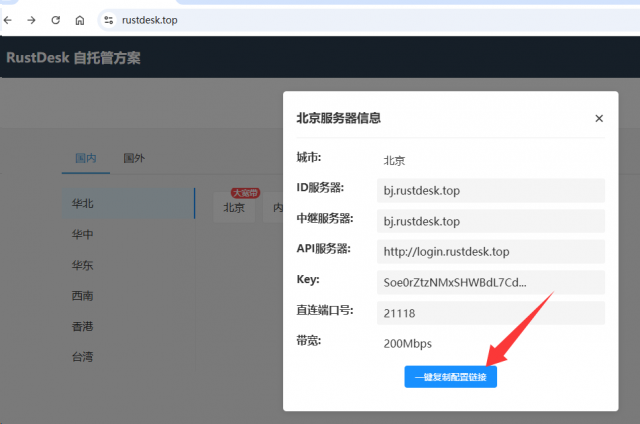The height and width of the screenshot is (424, 640).
Task: Click the 一键复制配置链接 button
Action: coord(451,377)
